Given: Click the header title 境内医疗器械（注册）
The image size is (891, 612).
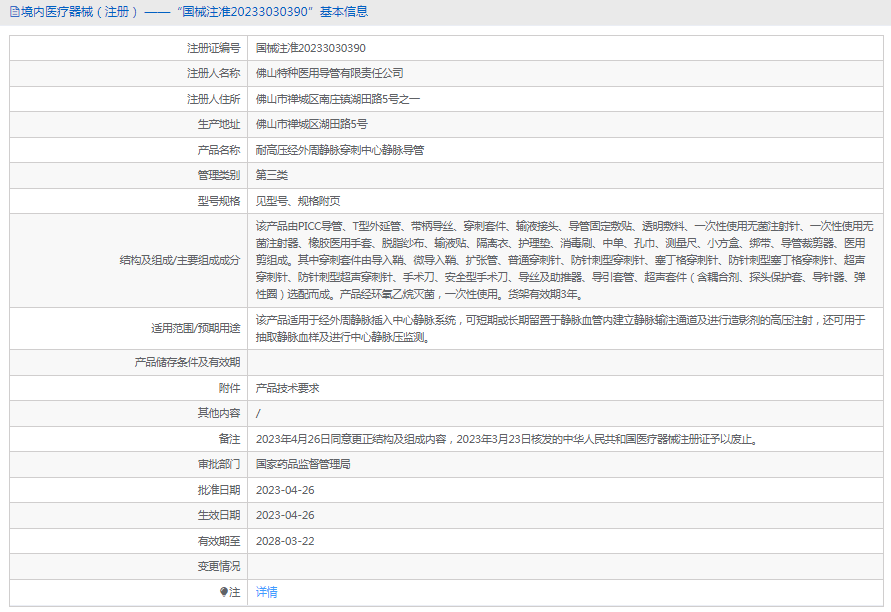Looking at the screenshot, I should point(80,12).
